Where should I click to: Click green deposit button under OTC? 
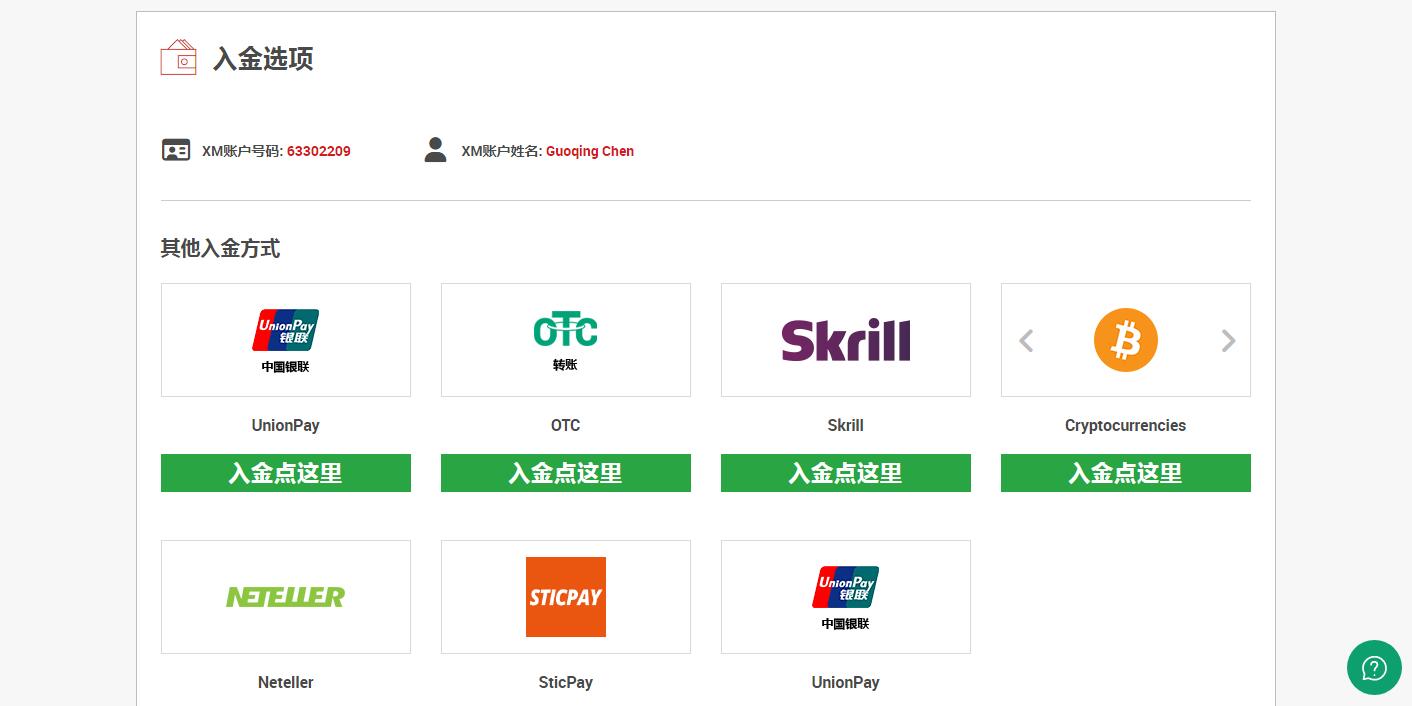pos(566,473)
